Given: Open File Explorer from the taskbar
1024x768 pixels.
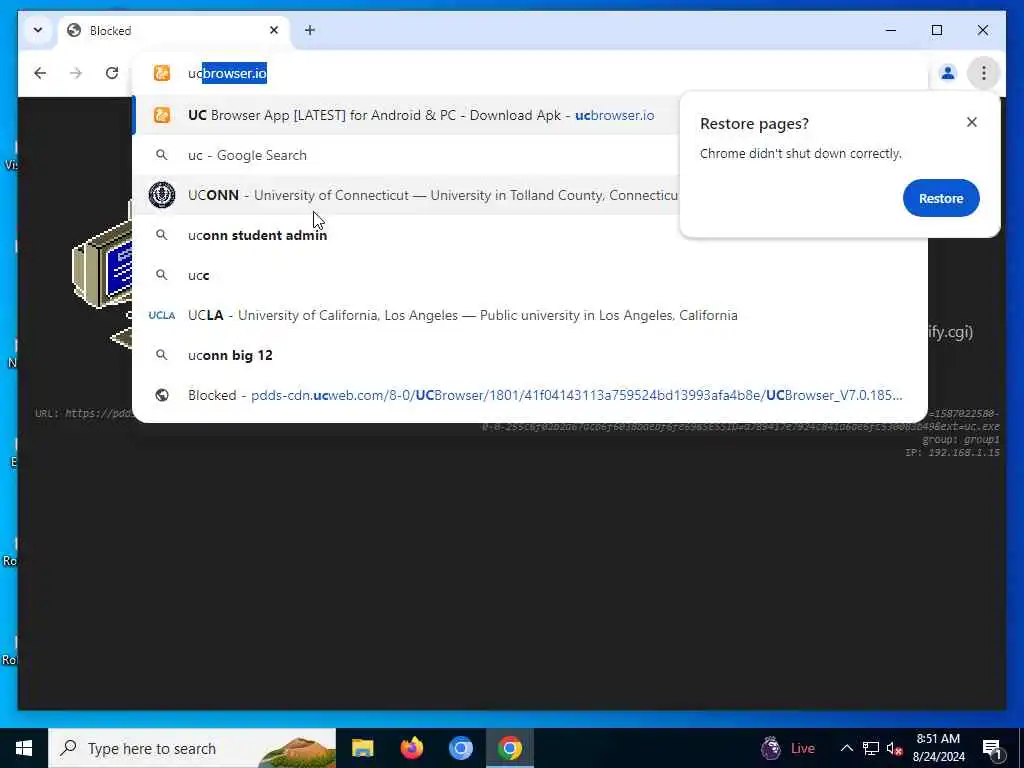Looking at the screenshot, I should pyautogui.click(x=362, y=748).
